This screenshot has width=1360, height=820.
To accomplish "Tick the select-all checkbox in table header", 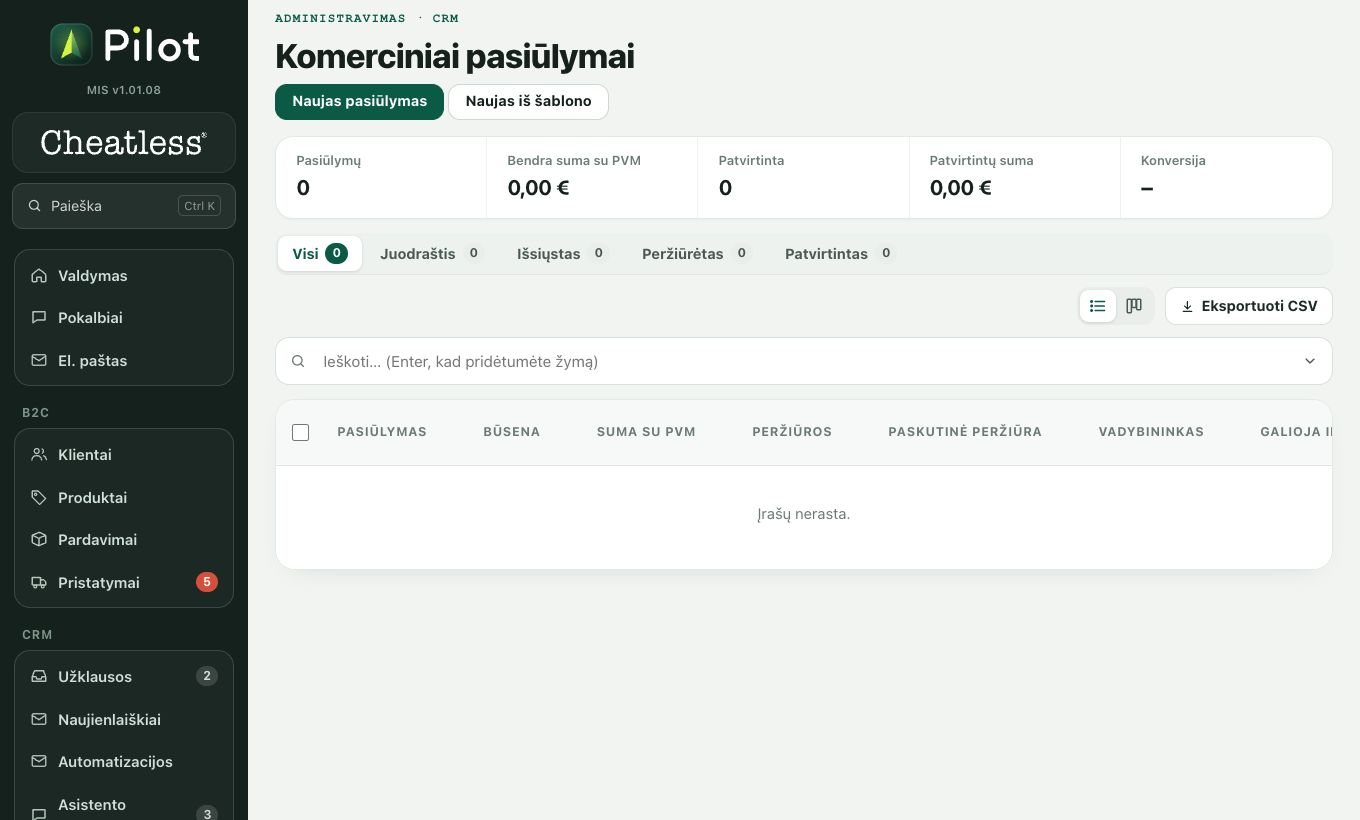I will pyautogui.click(x=300, y=432).
